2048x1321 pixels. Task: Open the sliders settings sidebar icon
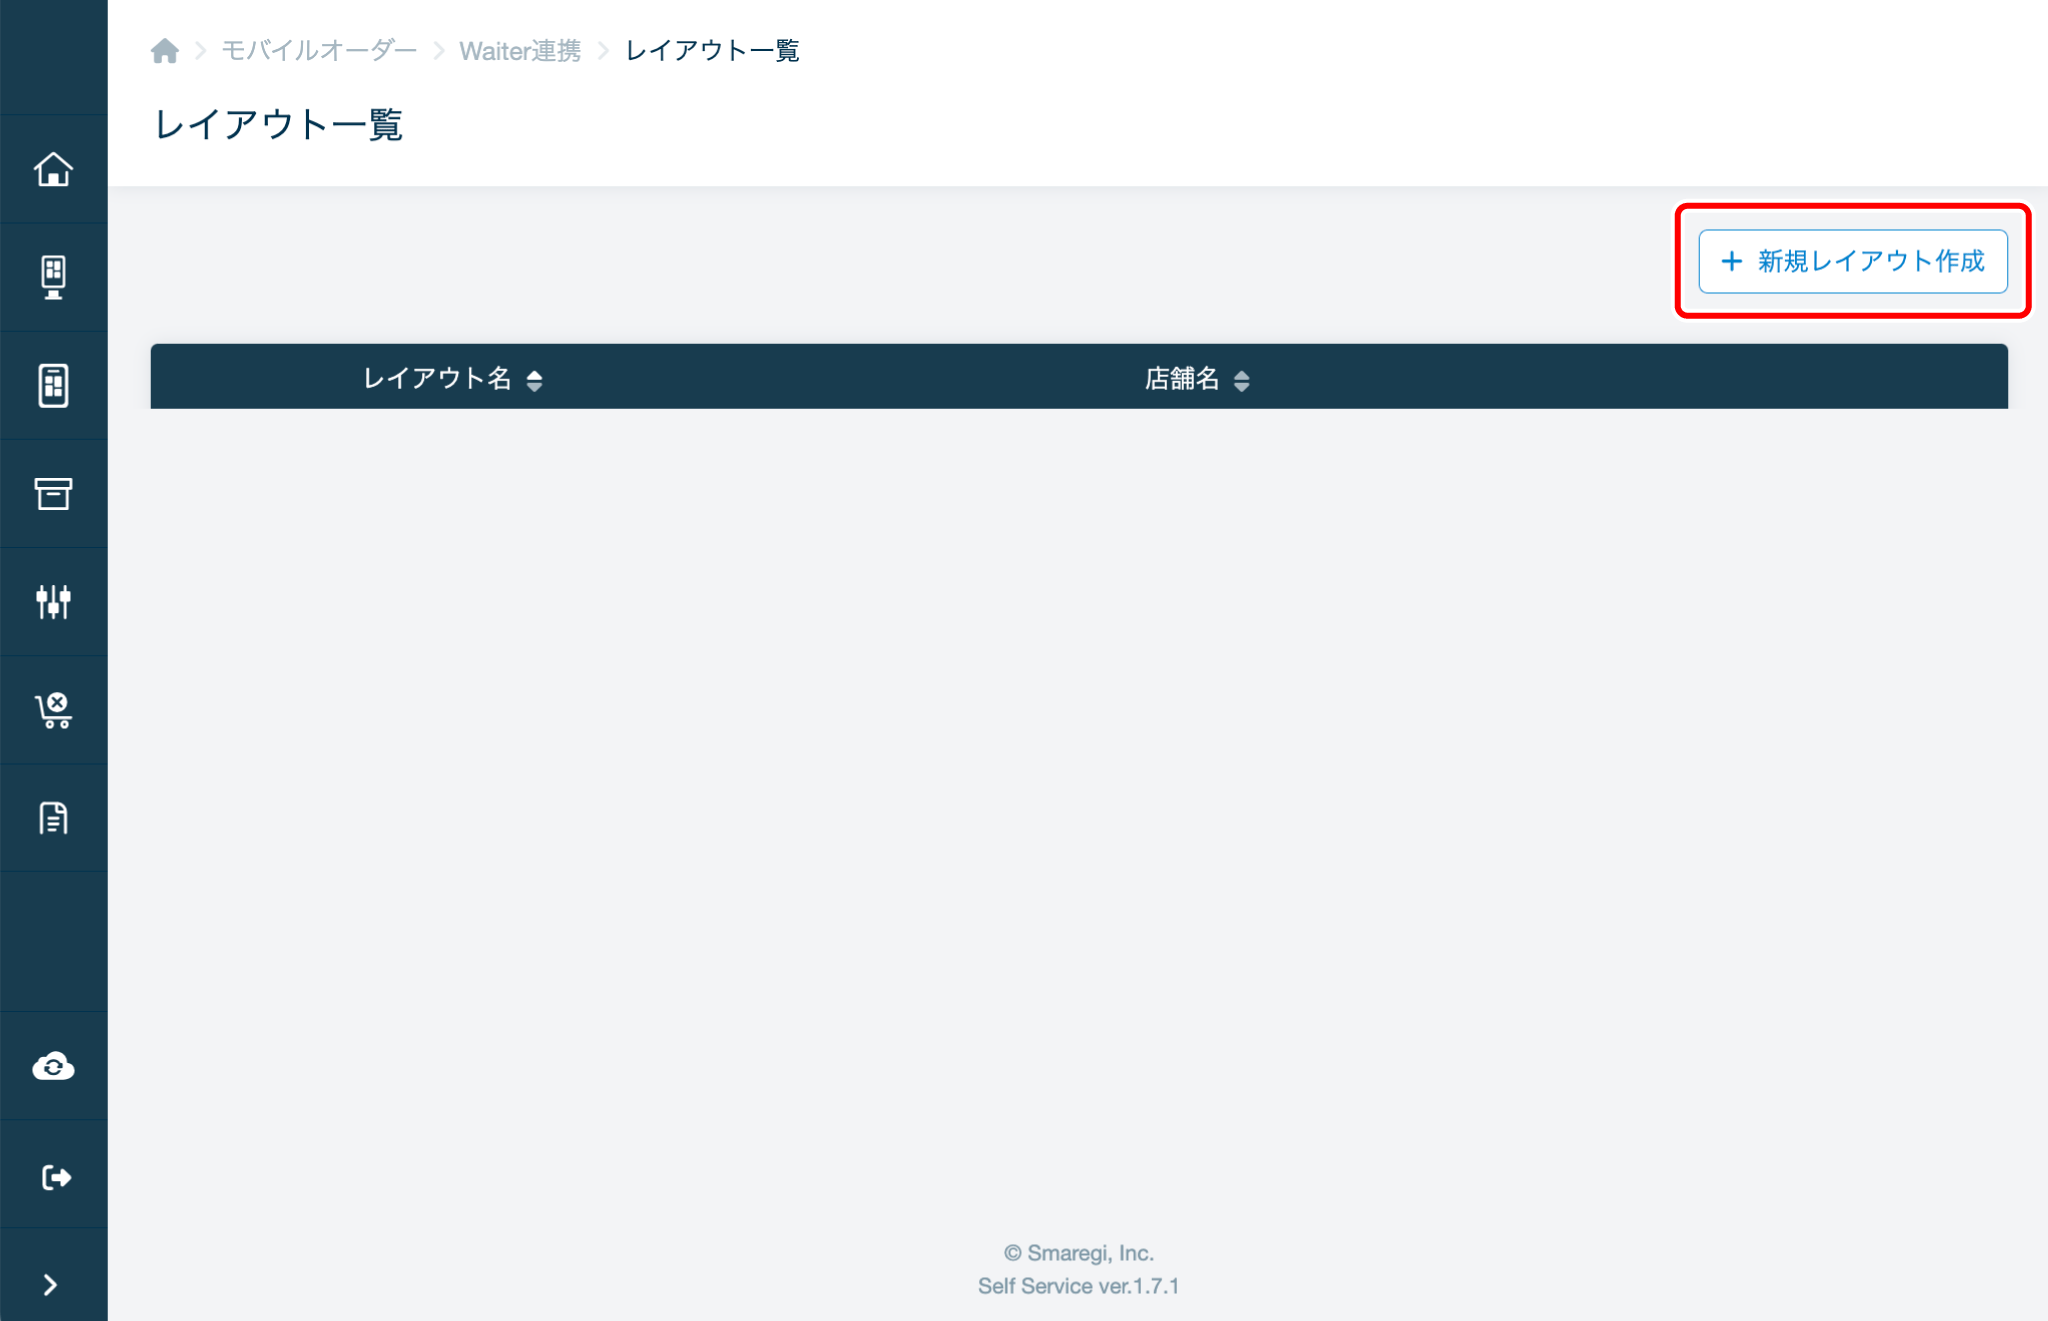[x=53, y=601]
